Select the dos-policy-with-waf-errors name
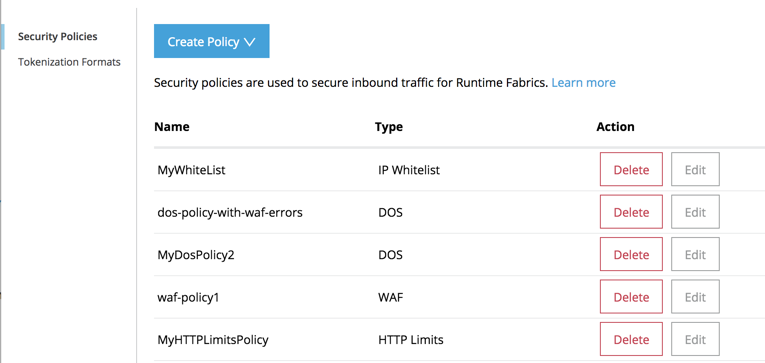 pos(230,213)
